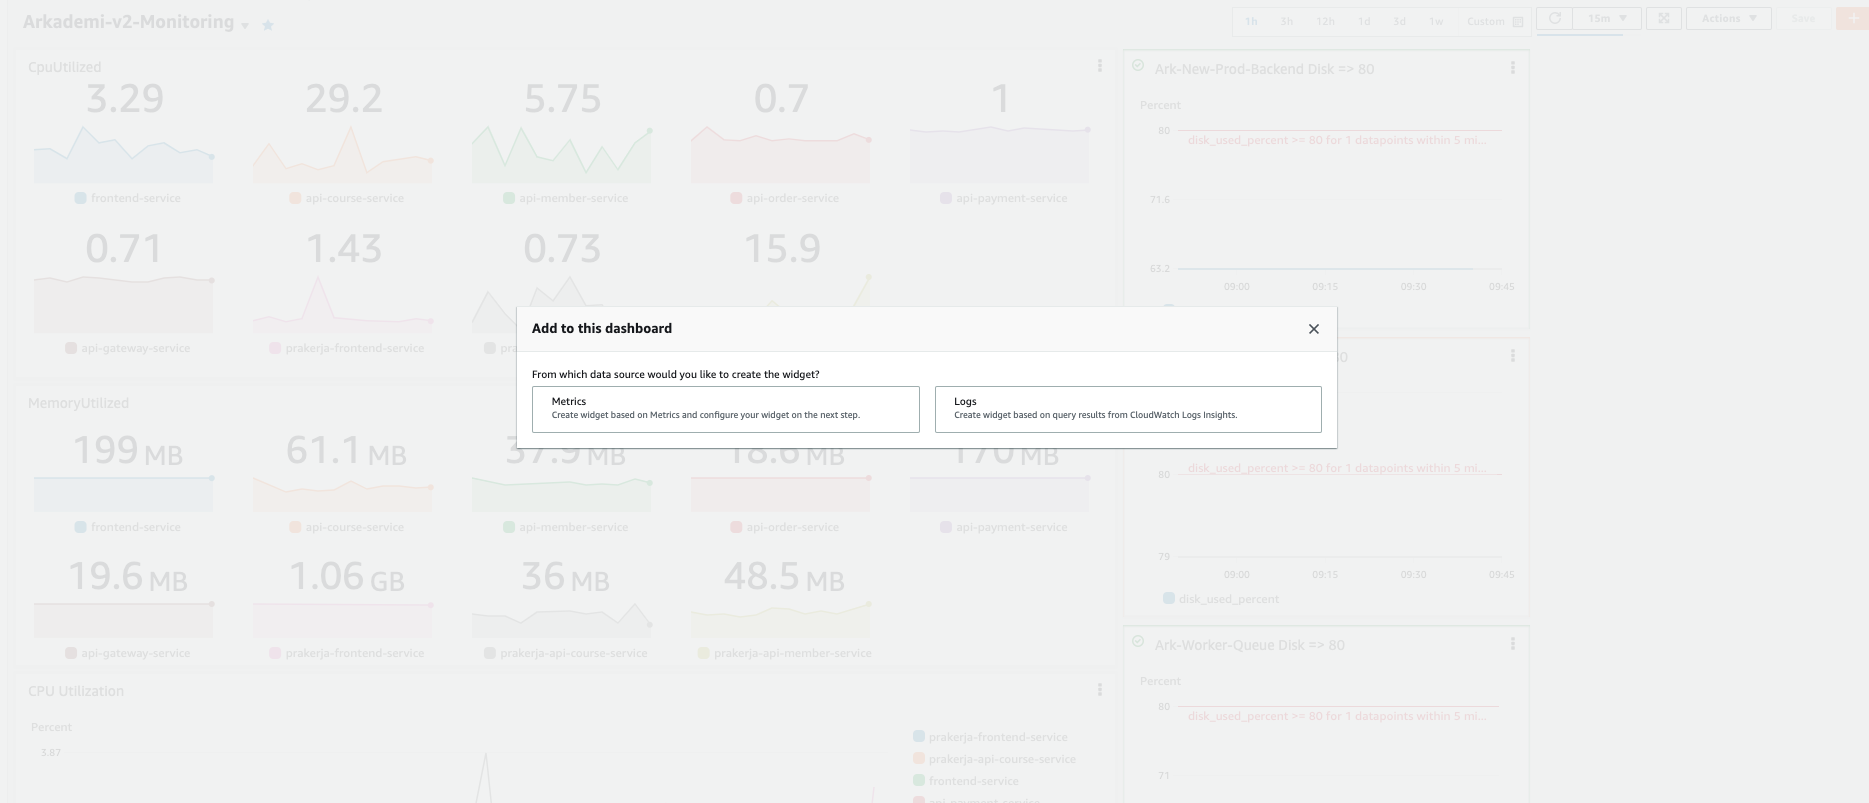The width and height of the screenshot is (1869, 803).
Task: Open Ark-New-Prod-Backend Disk widget options menu
Action: click(x=1513, y=68)
